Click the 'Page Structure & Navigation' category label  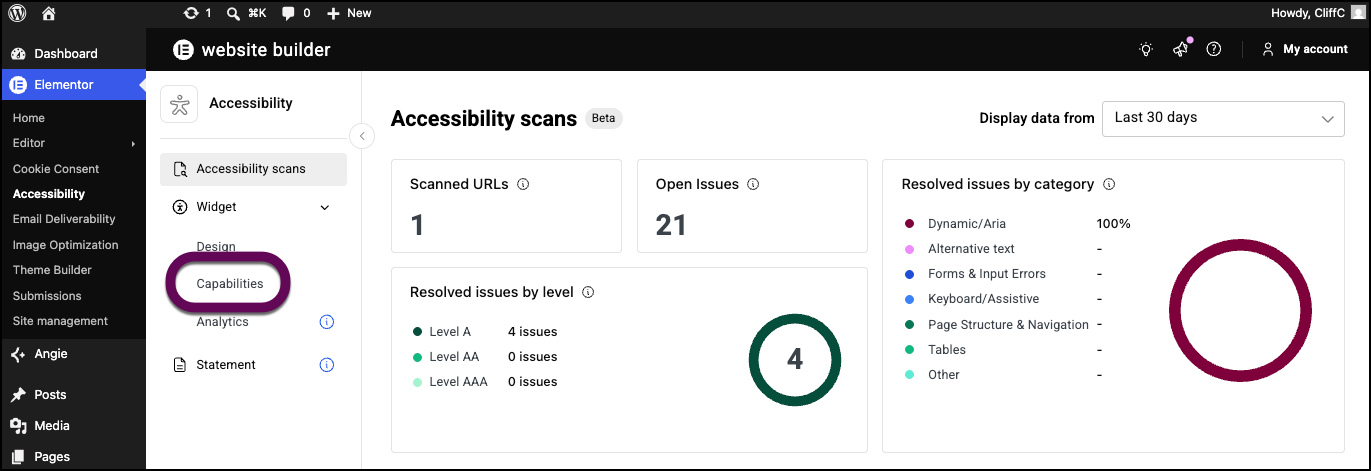(1008, 325)
